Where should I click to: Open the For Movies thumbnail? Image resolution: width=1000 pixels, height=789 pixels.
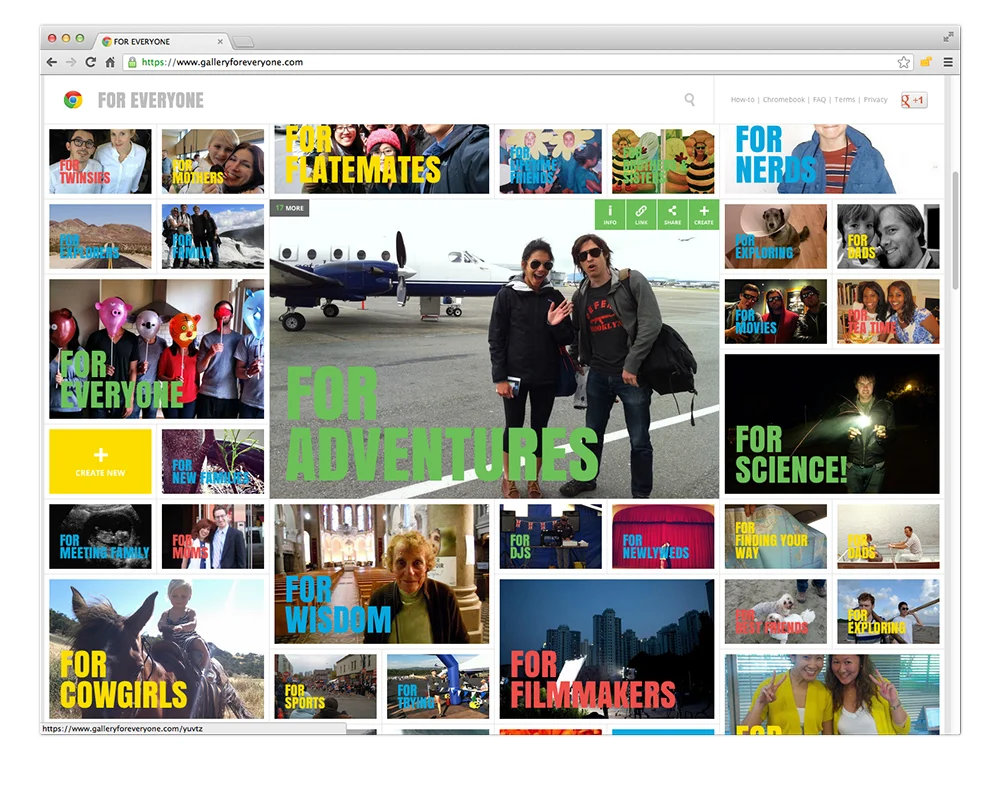(x=776, y=311)
